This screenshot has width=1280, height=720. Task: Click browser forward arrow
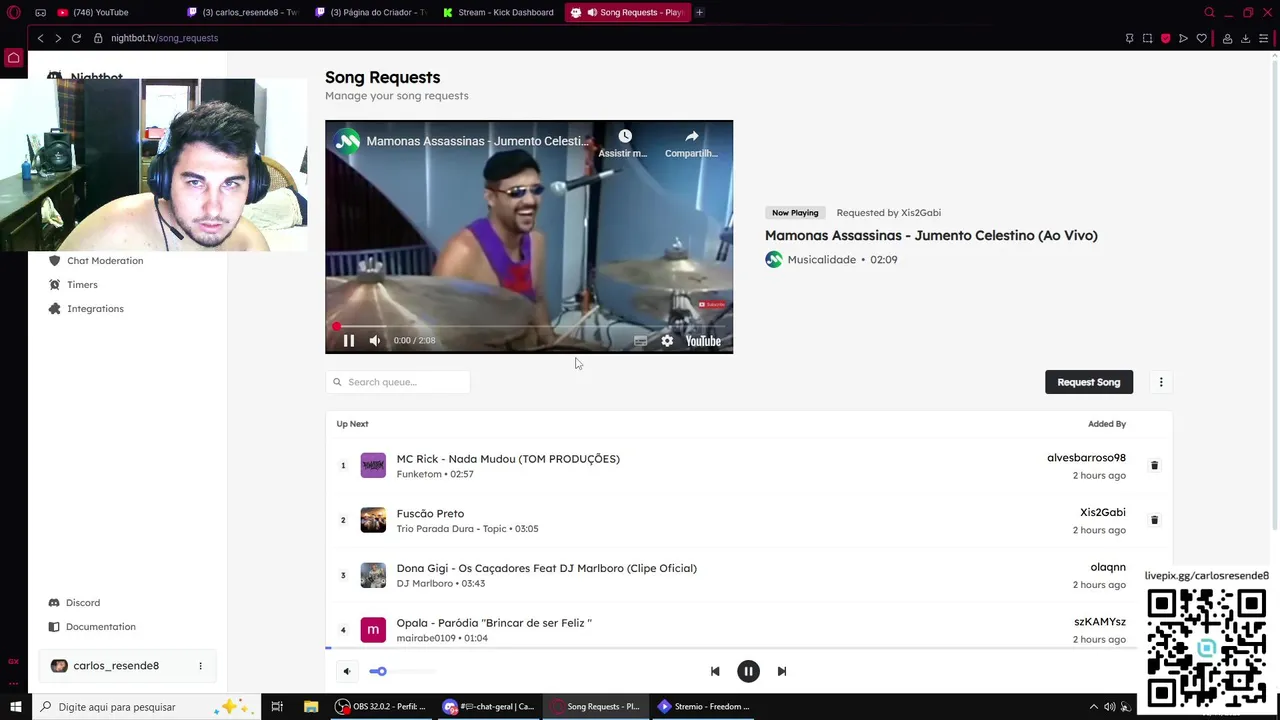pos(58,38)
